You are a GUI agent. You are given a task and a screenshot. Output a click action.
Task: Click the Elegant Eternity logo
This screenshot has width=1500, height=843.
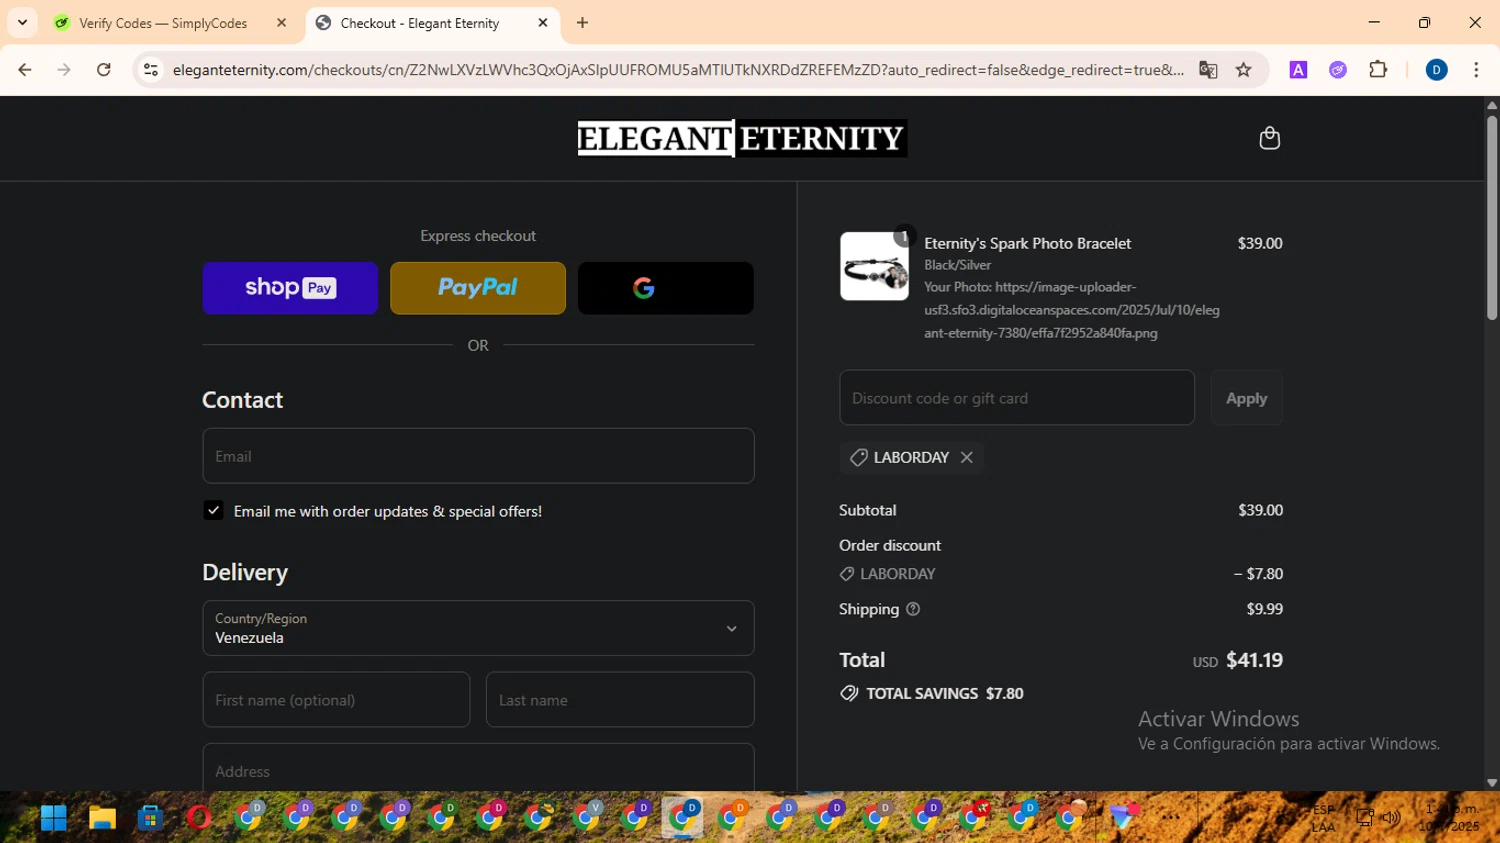742,138
